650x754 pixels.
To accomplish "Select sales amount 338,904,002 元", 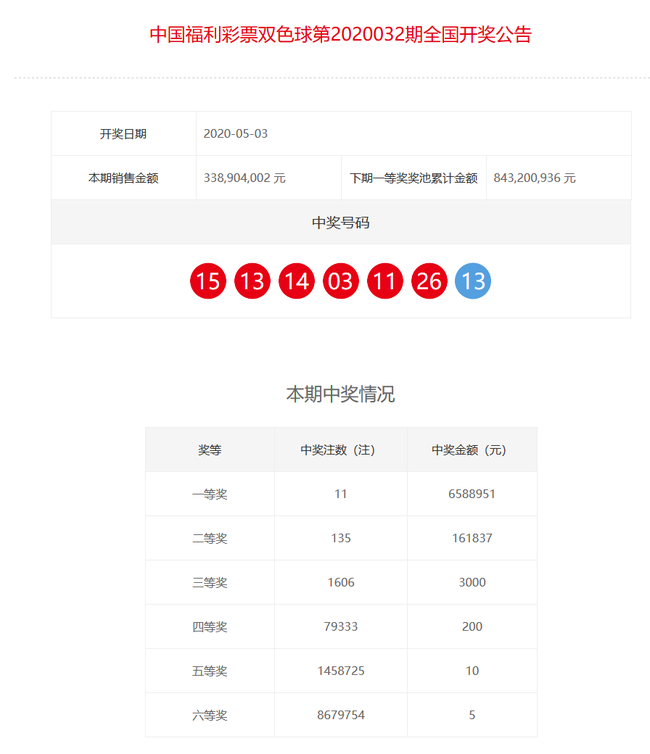I will pyautogui.click(x=245, y=178).
